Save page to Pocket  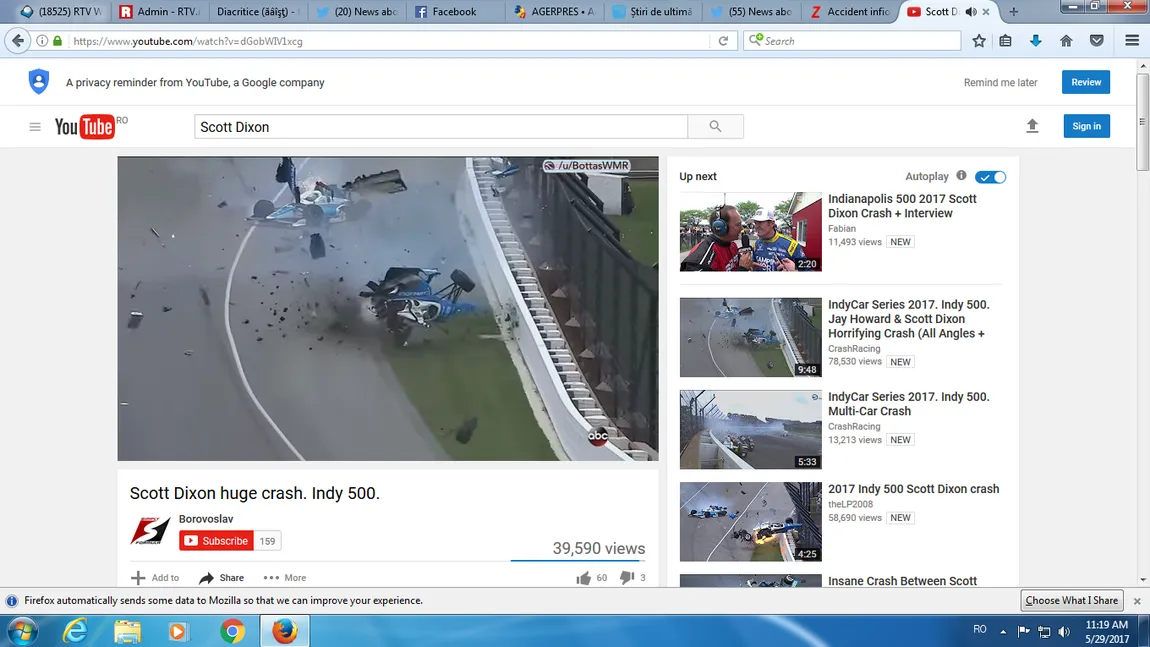1096,41
